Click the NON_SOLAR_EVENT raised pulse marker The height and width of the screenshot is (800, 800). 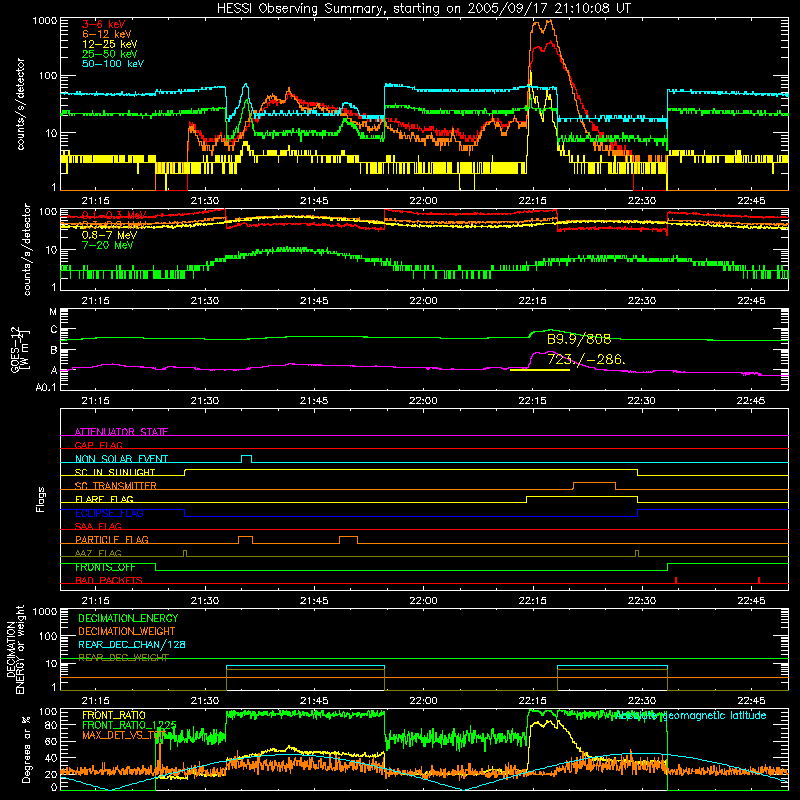coord(246,458)
